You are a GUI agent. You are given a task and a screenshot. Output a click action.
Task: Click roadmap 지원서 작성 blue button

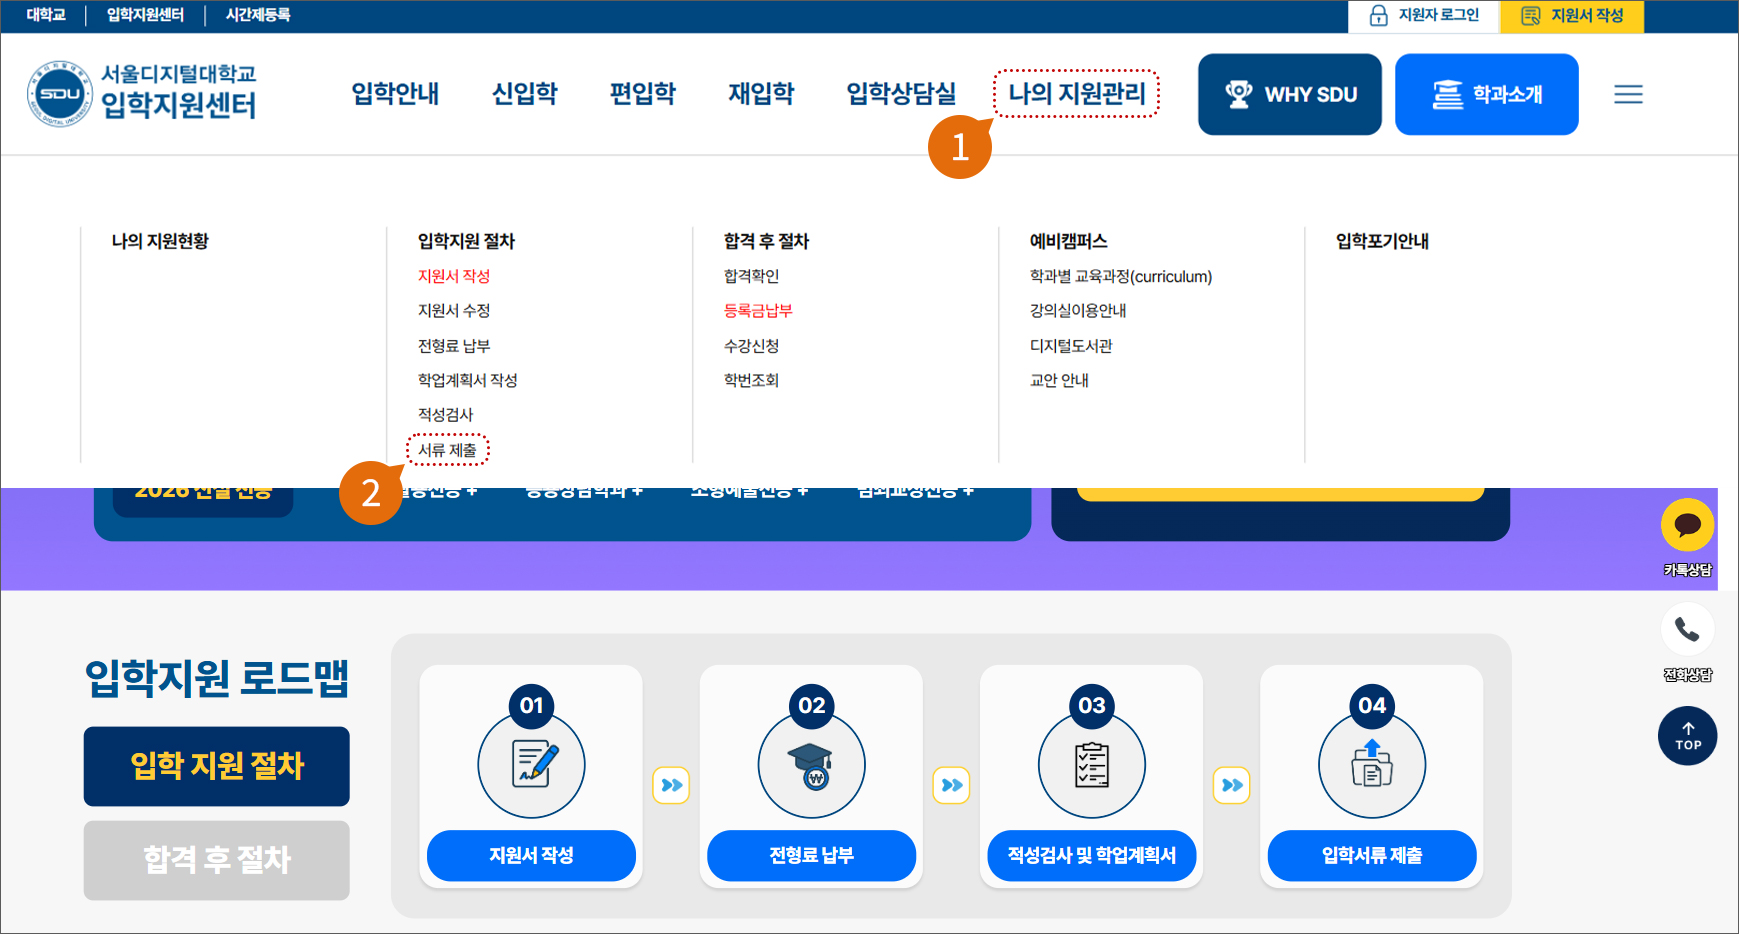coord(531,855)
